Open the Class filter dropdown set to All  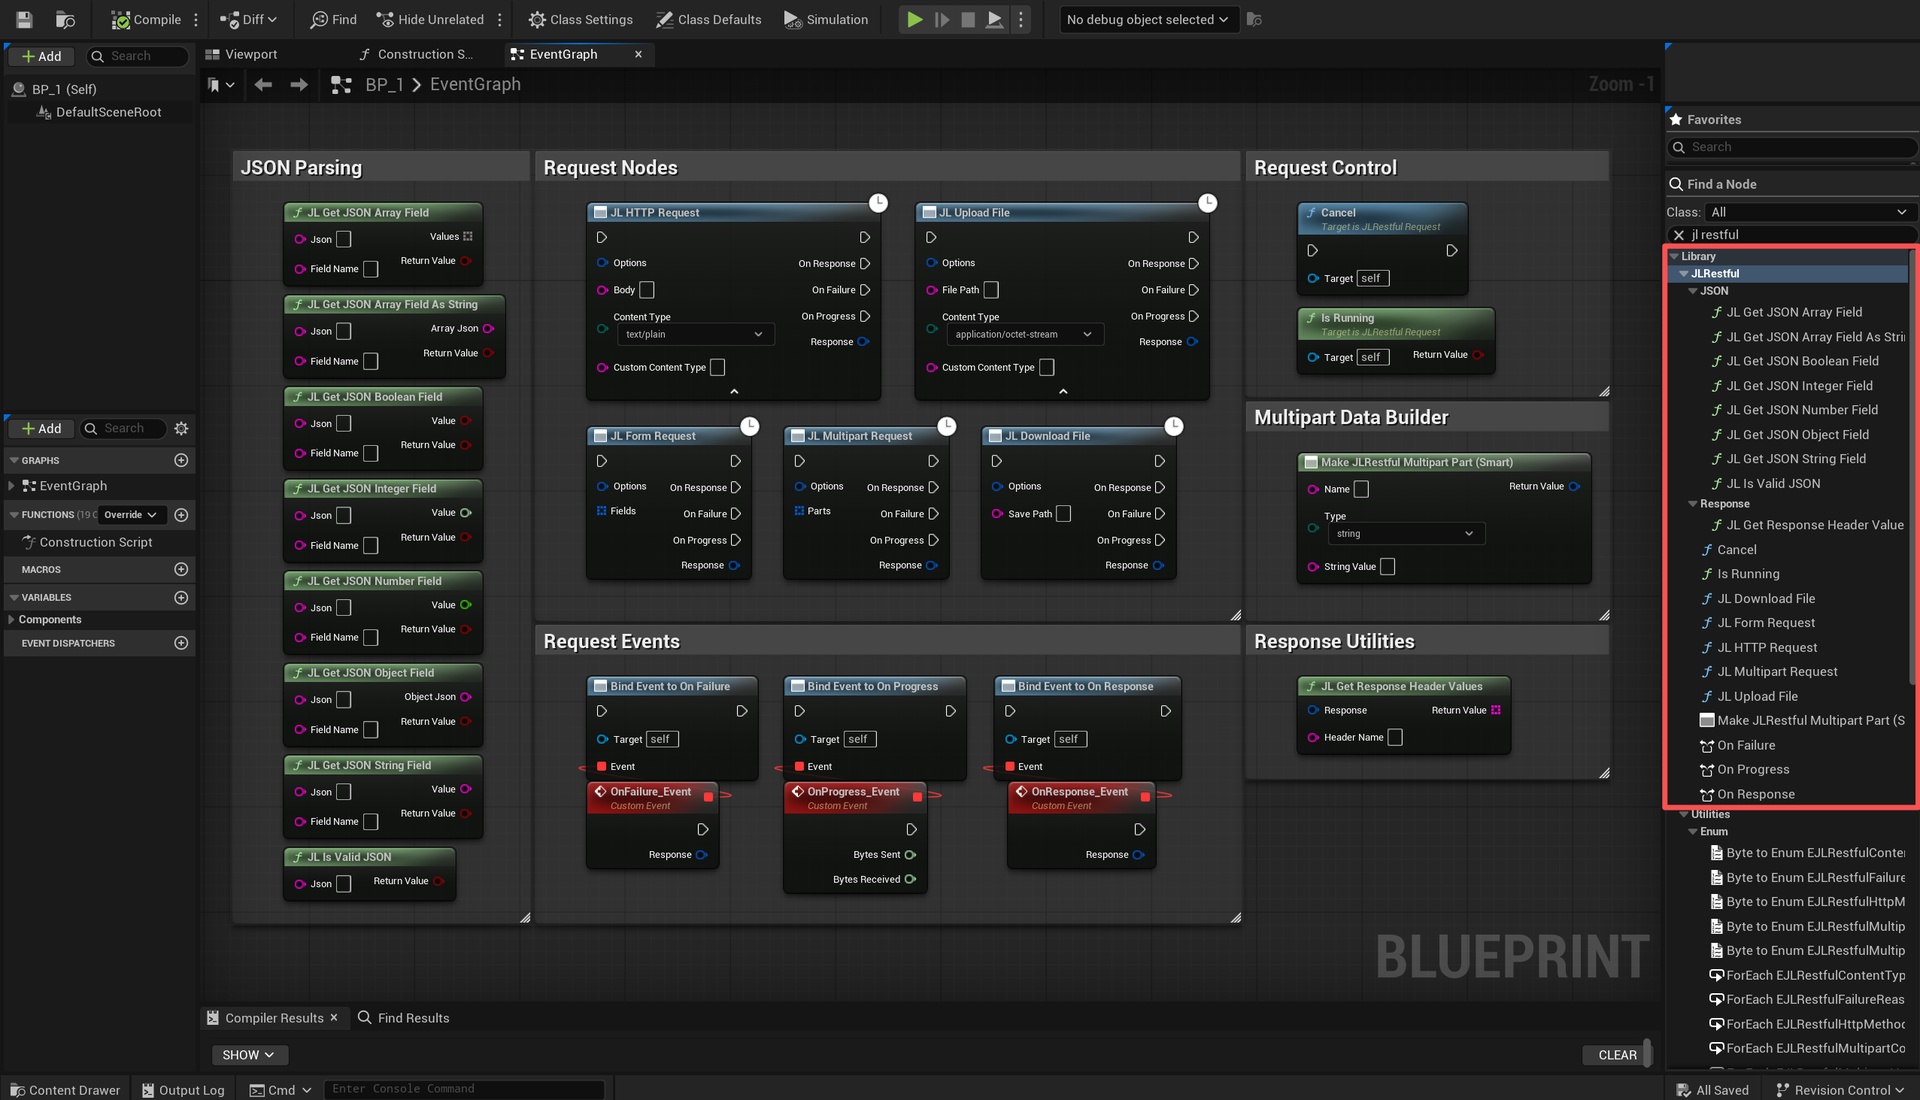coord(1809,212)
